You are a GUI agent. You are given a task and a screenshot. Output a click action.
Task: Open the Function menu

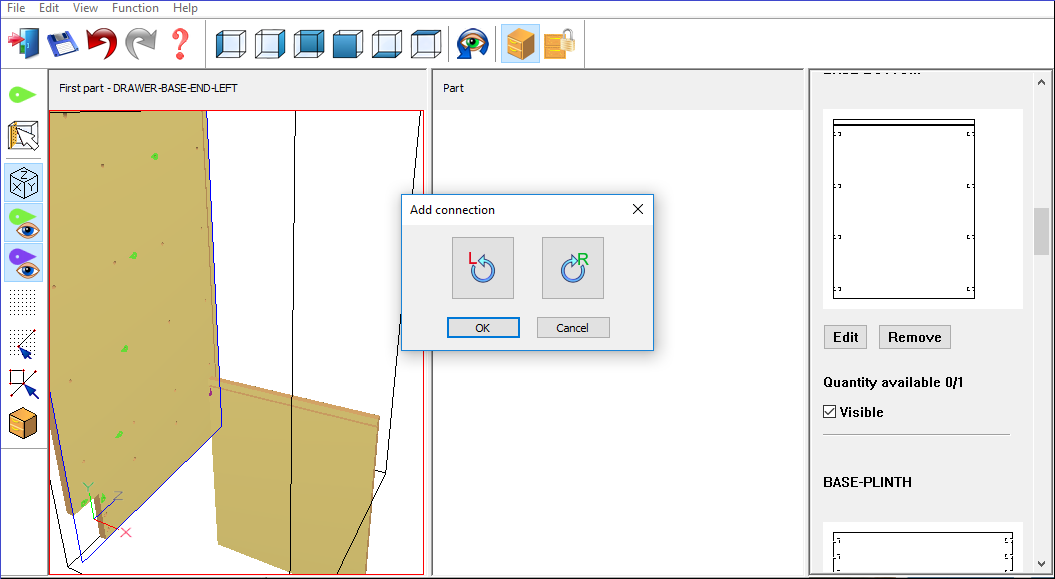[x=135, y=8]
